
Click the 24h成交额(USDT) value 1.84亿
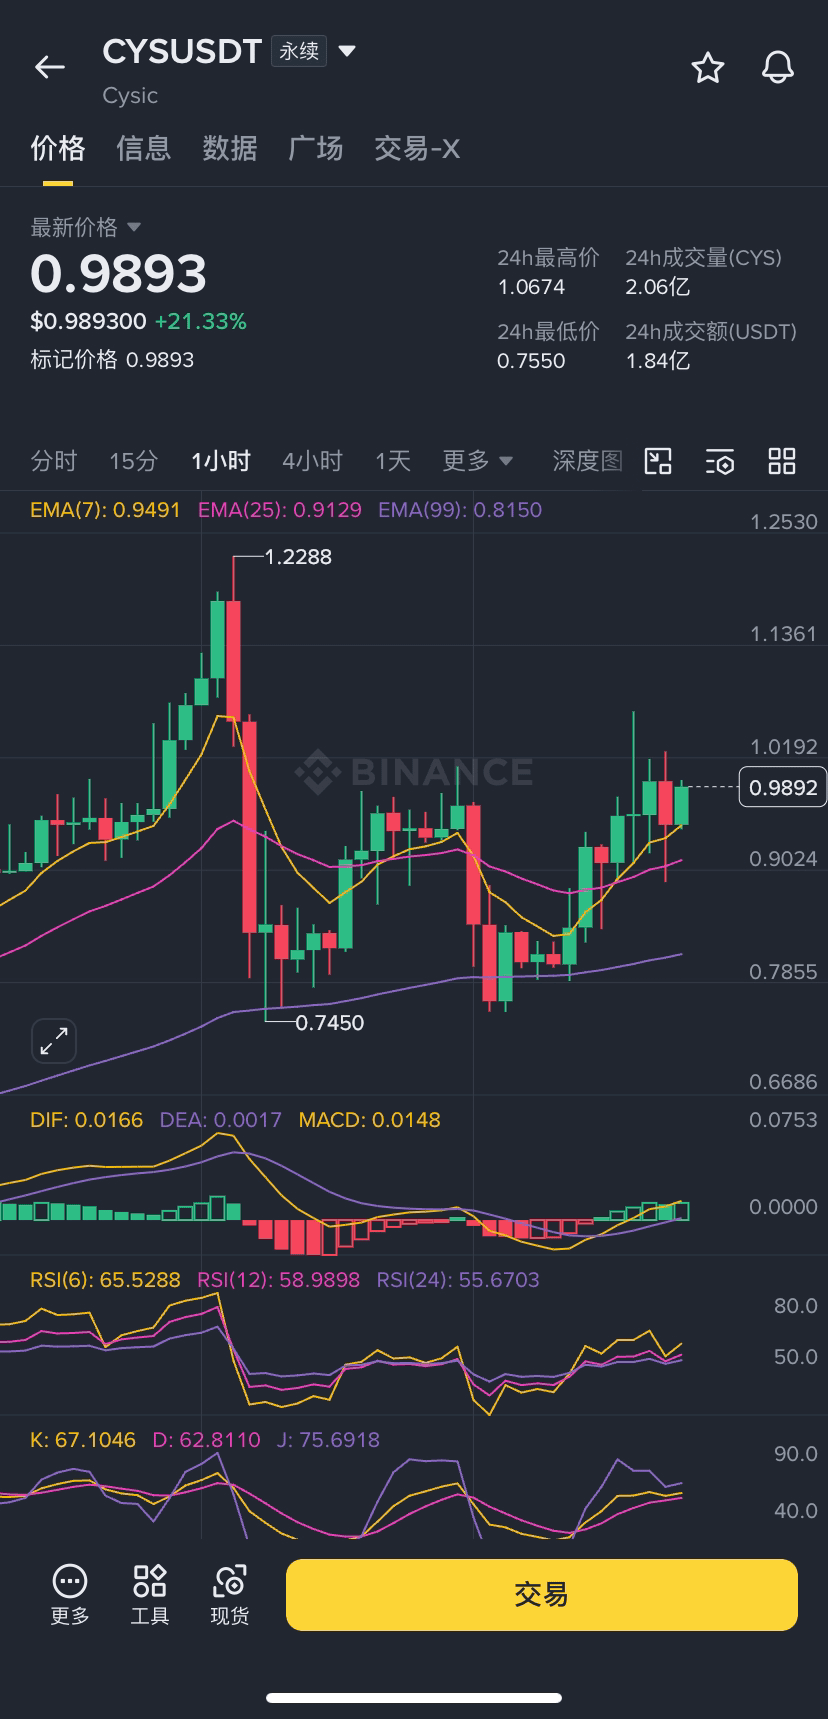click(x=657, y=361)
